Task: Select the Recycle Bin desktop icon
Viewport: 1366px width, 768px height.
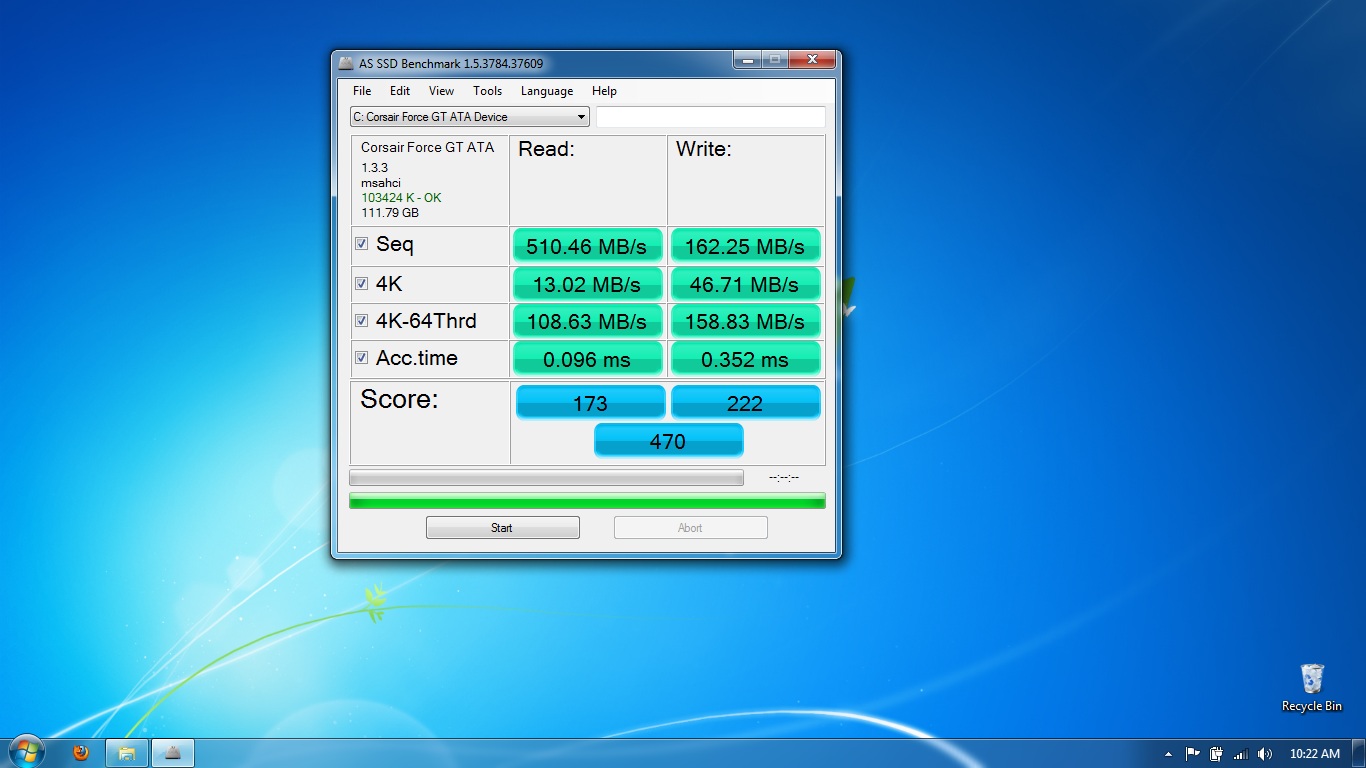Action: click(x=1312, y=688)
